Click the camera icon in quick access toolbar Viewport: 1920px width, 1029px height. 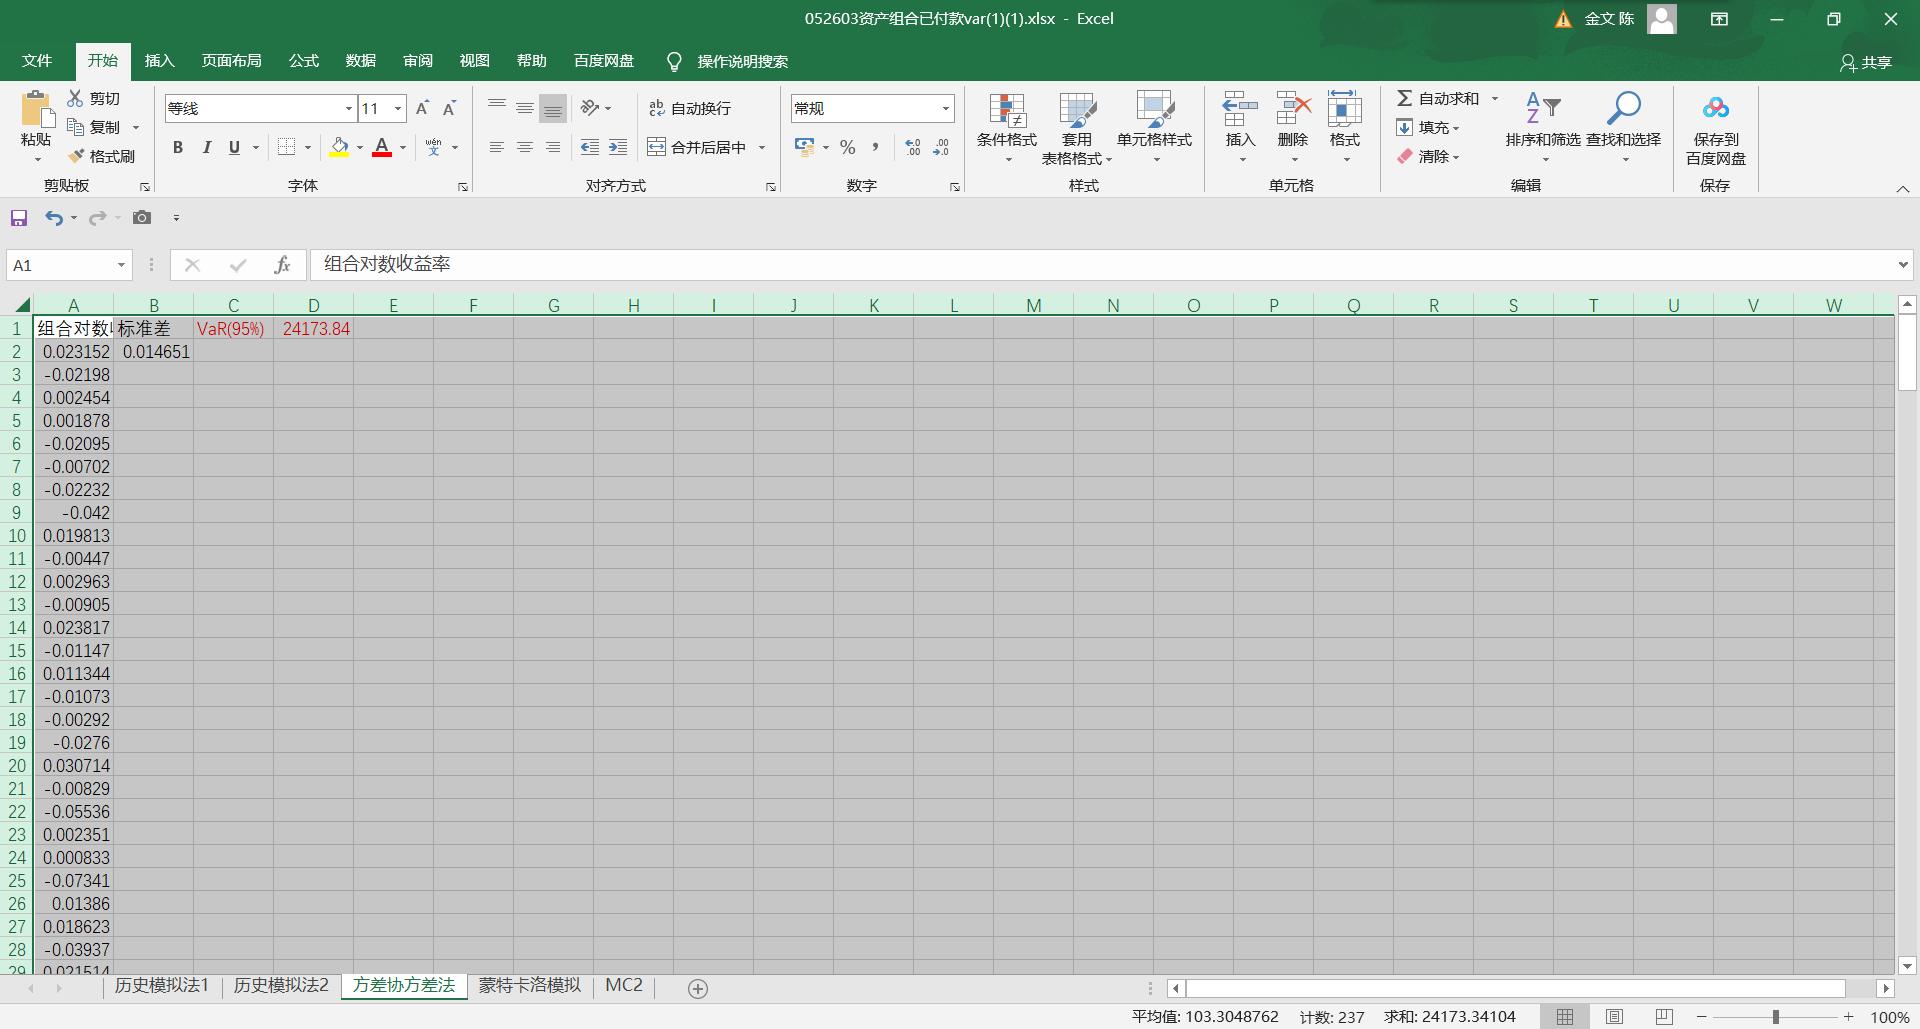(x=142, y=218)
